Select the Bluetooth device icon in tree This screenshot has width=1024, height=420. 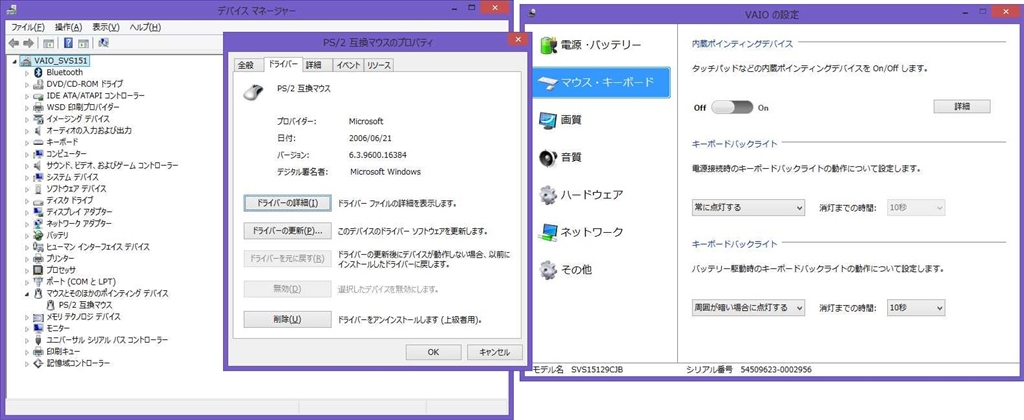pyautogui.click(x=39, y=73)
